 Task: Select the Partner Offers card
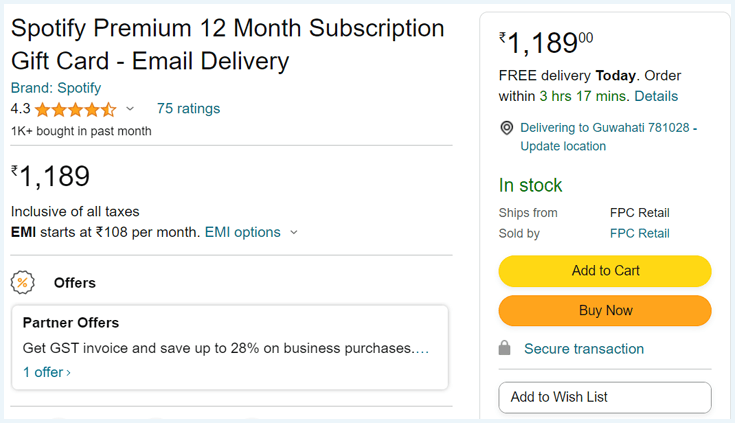230,347
